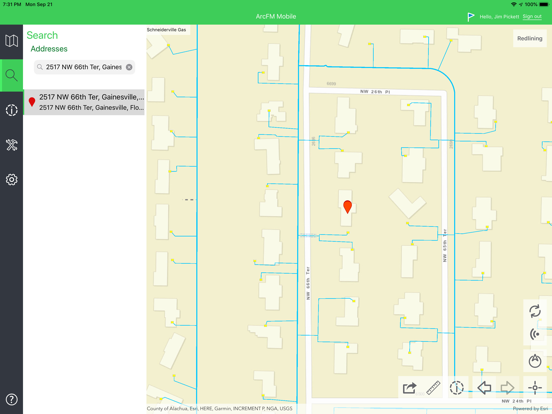Tap the refresh sync icon on map
552x414 pixels.
coord(535,311)
